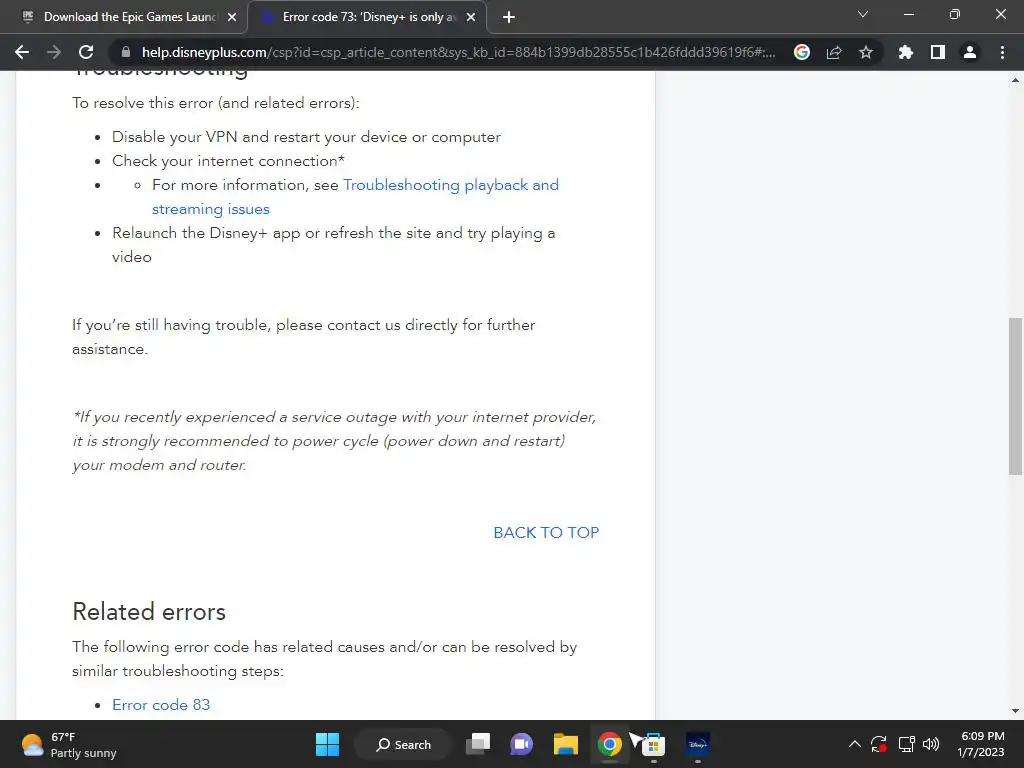Expand the hidden system tray icons
1024x768 pixels.
(x=854, y=744)
